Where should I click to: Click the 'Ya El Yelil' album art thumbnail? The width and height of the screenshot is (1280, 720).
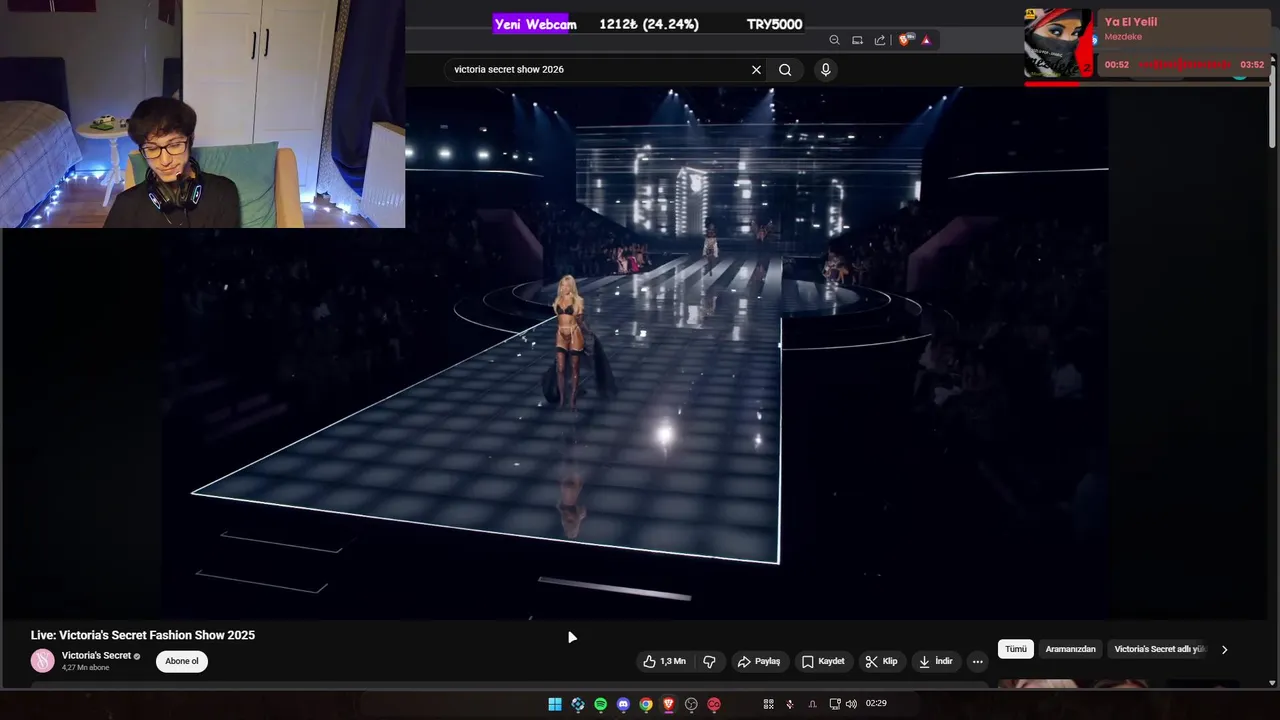1058,44
